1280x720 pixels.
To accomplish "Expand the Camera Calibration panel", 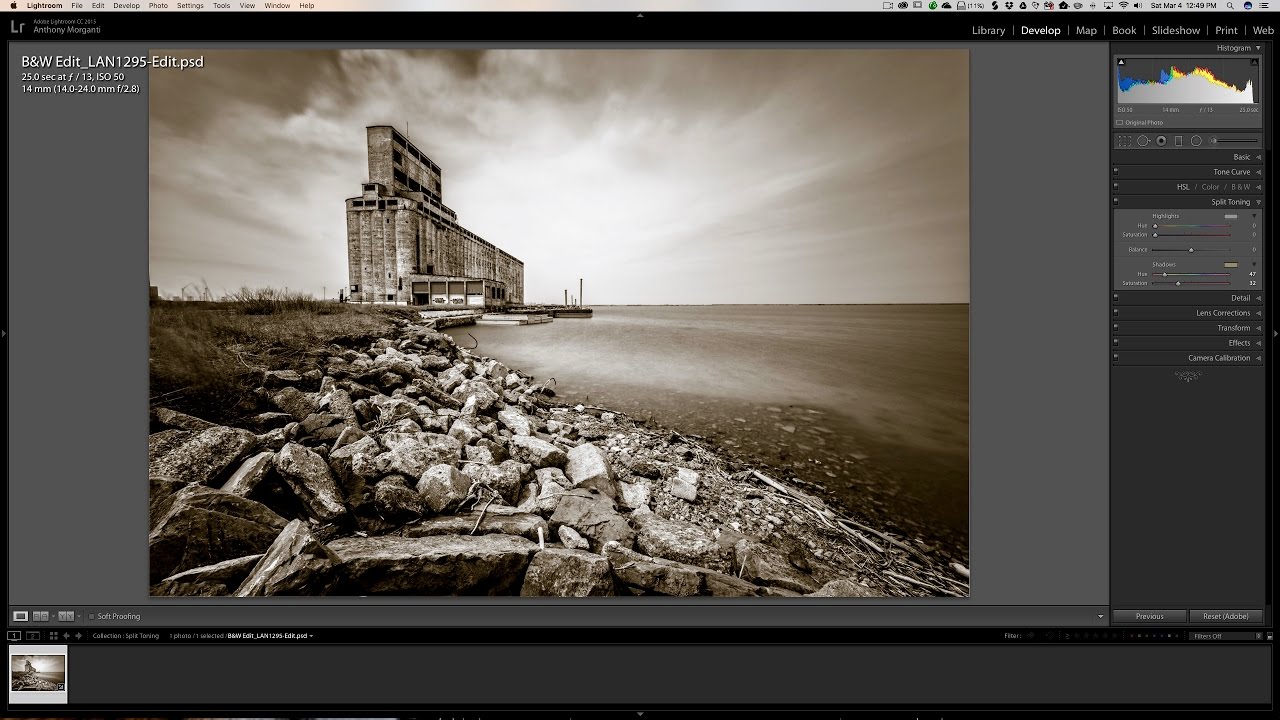I will 1258,358.
